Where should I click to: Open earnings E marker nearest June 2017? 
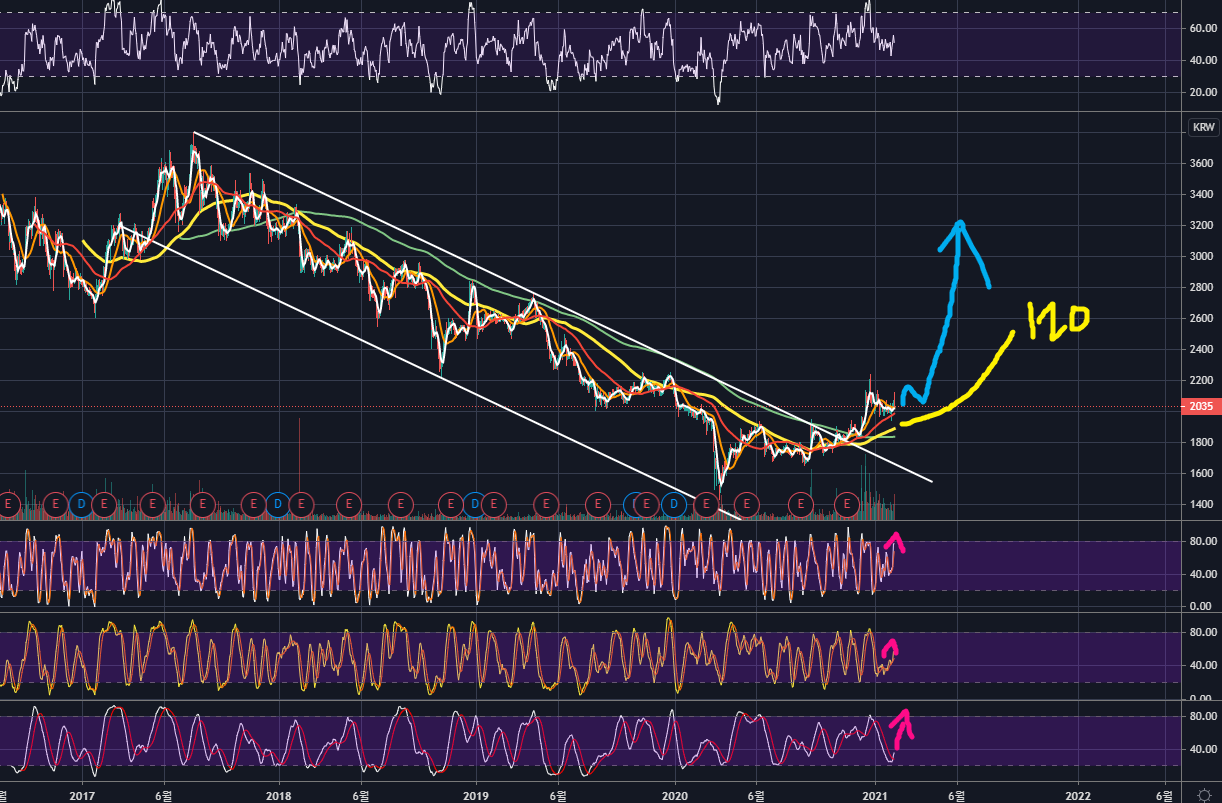[152, 503]
